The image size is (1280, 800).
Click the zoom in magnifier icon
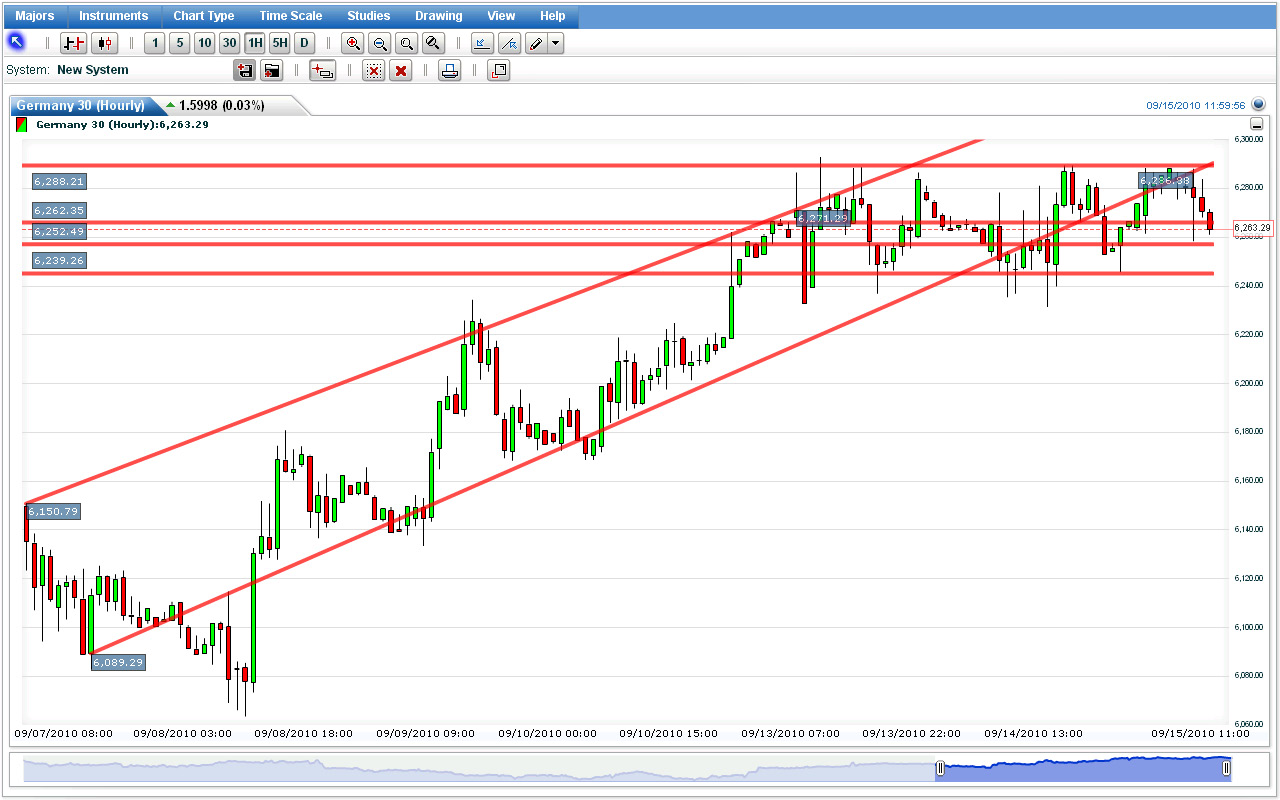tap(353, 43)
